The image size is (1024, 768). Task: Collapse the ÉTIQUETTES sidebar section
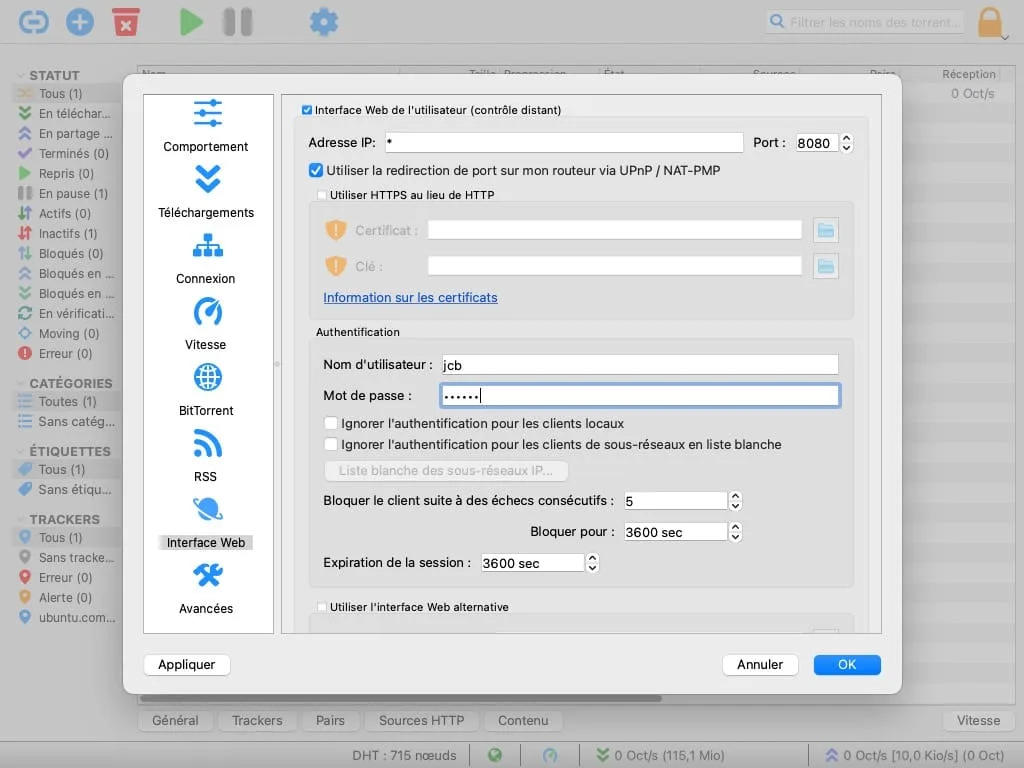(x=20, y=451)
